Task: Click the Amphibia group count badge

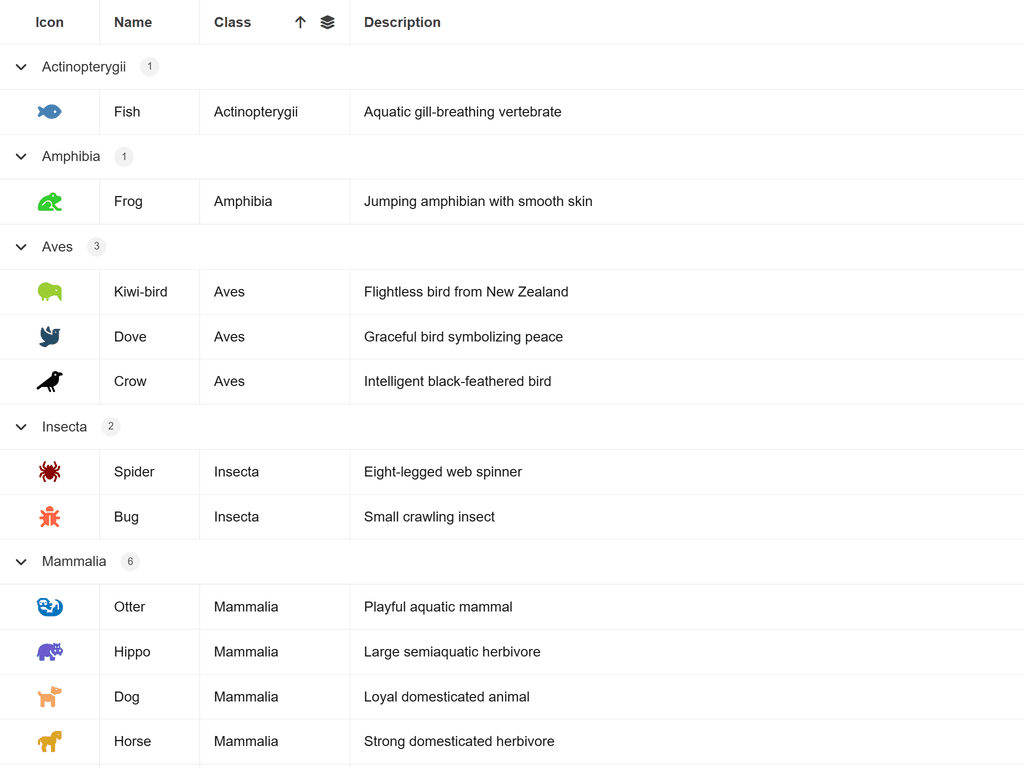Action: [123, 156]
